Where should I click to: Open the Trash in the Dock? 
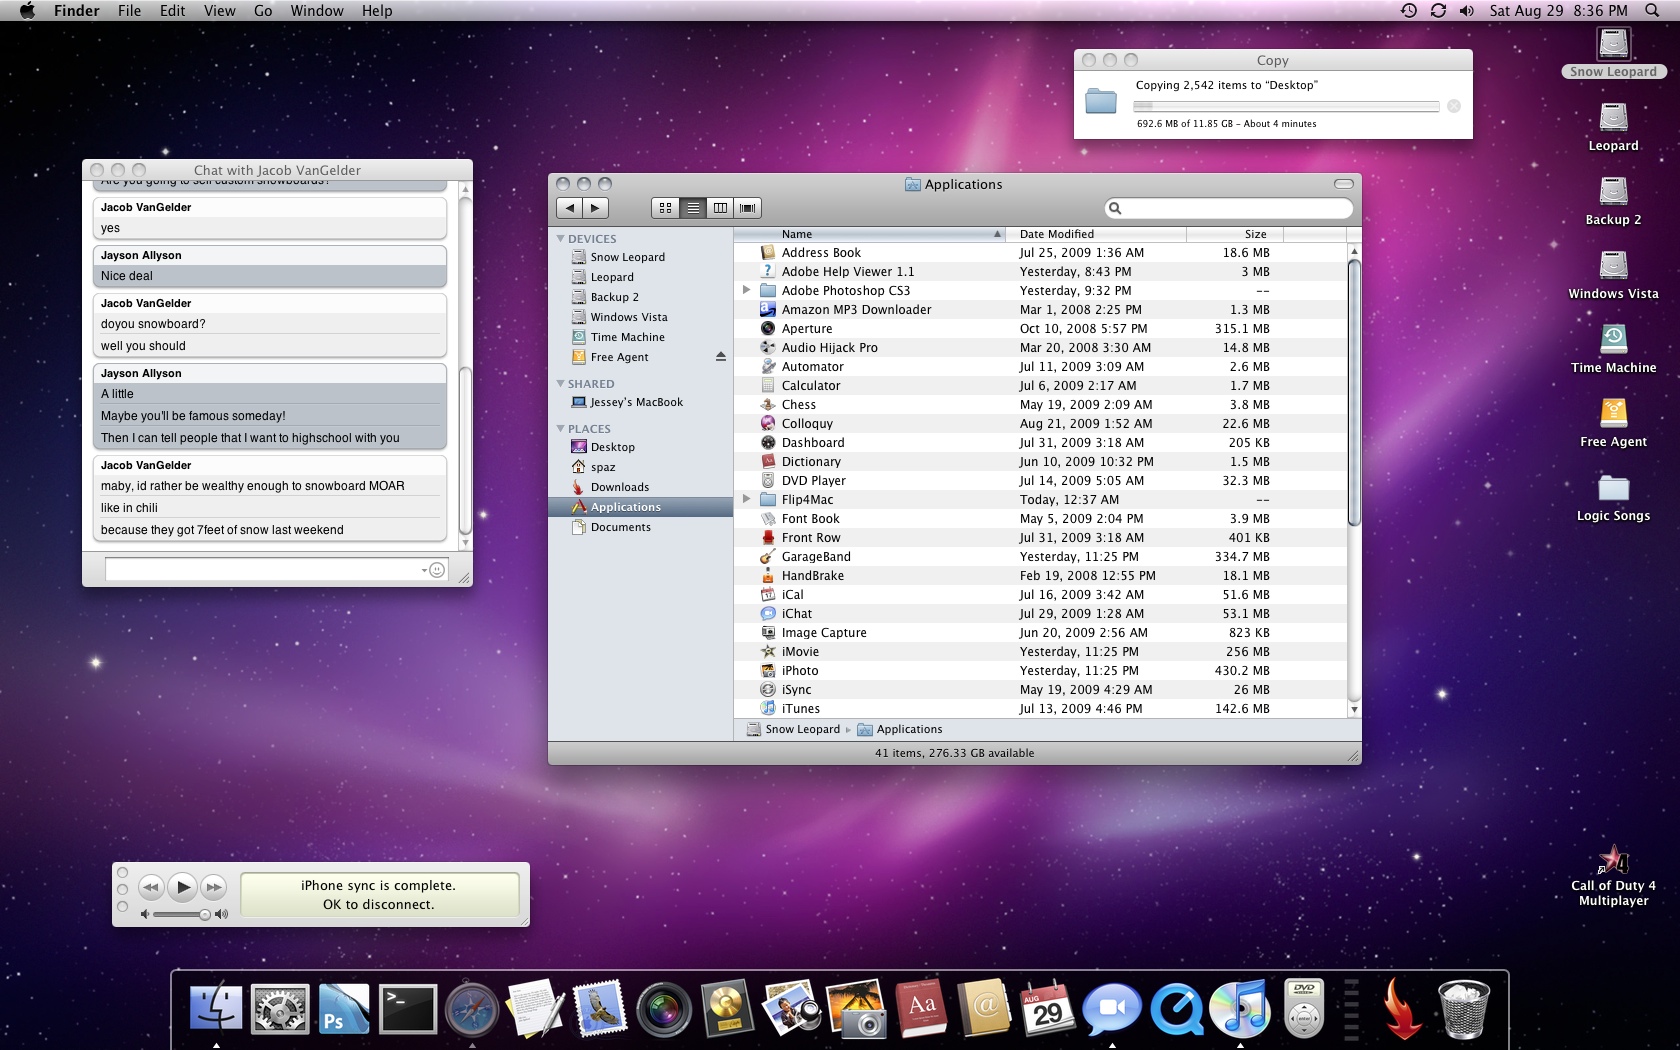1463,1009
